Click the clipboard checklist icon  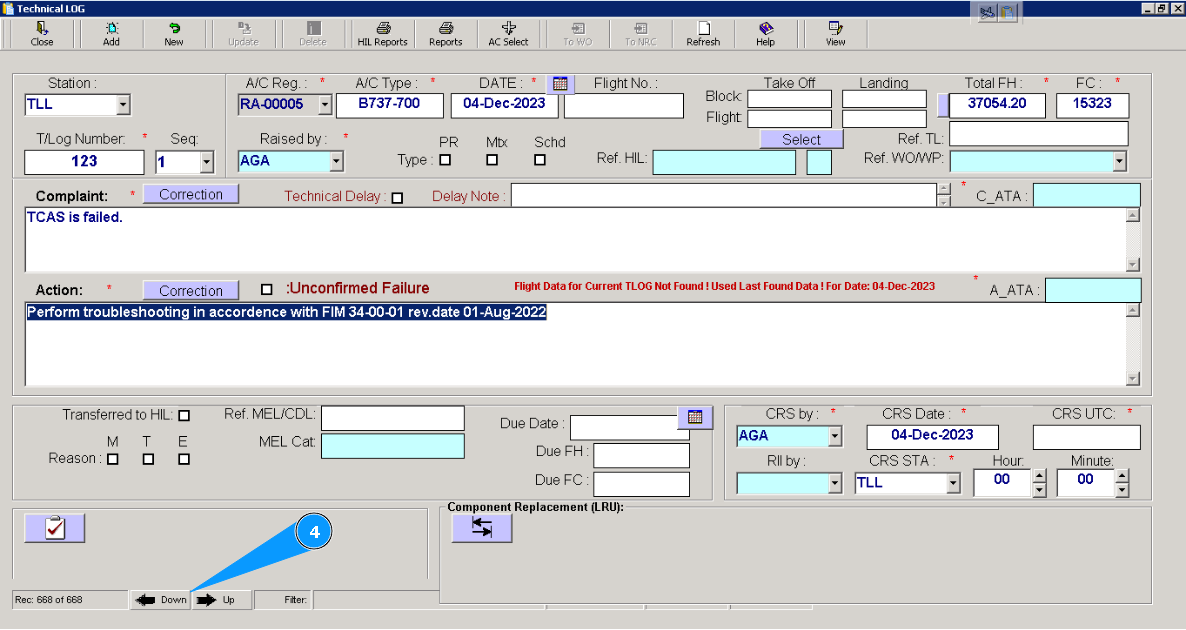[x=55, y=528]
